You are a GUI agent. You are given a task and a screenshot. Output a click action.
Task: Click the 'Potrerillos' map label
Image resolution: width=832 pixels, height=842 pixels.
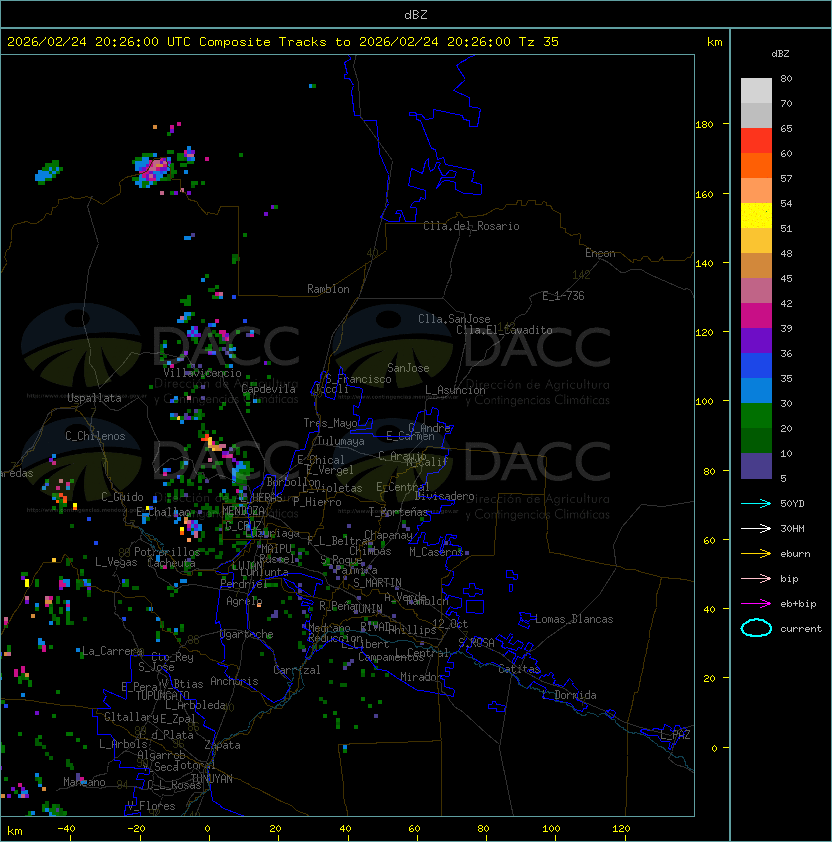tap(167, 552)
